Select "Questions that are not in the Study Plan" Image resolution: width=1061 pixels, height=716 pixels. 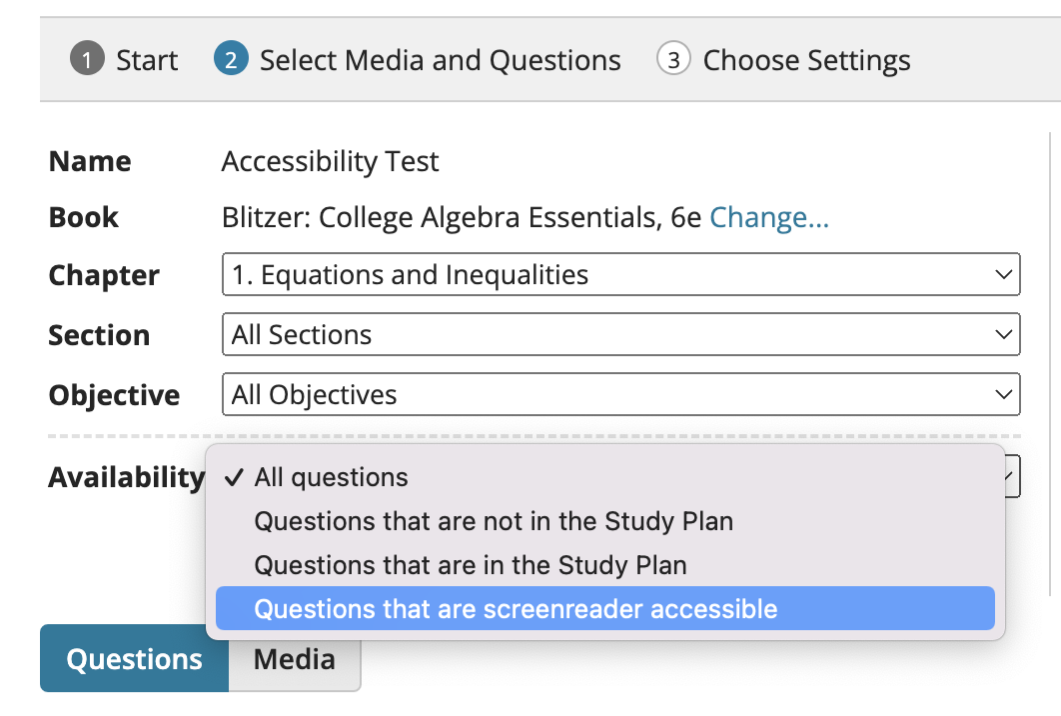click(494, 521)
